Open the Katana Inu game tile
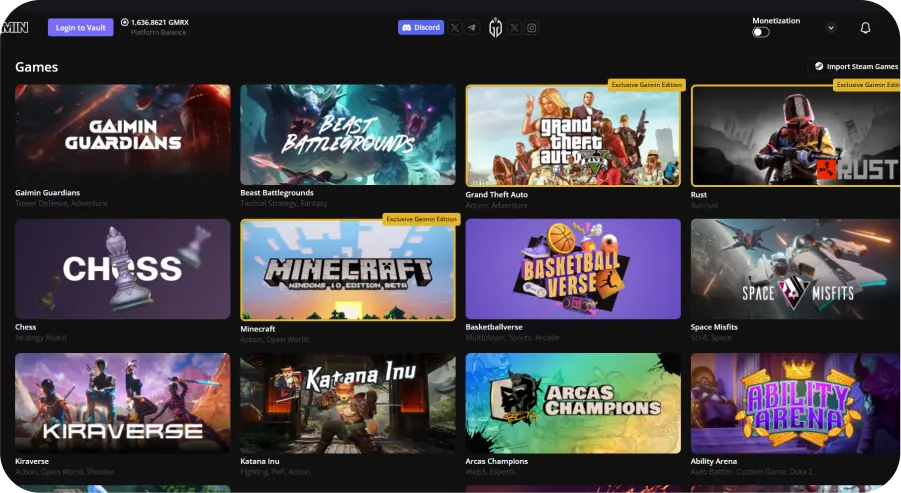 pyautogui.click(x=347, y=403)
